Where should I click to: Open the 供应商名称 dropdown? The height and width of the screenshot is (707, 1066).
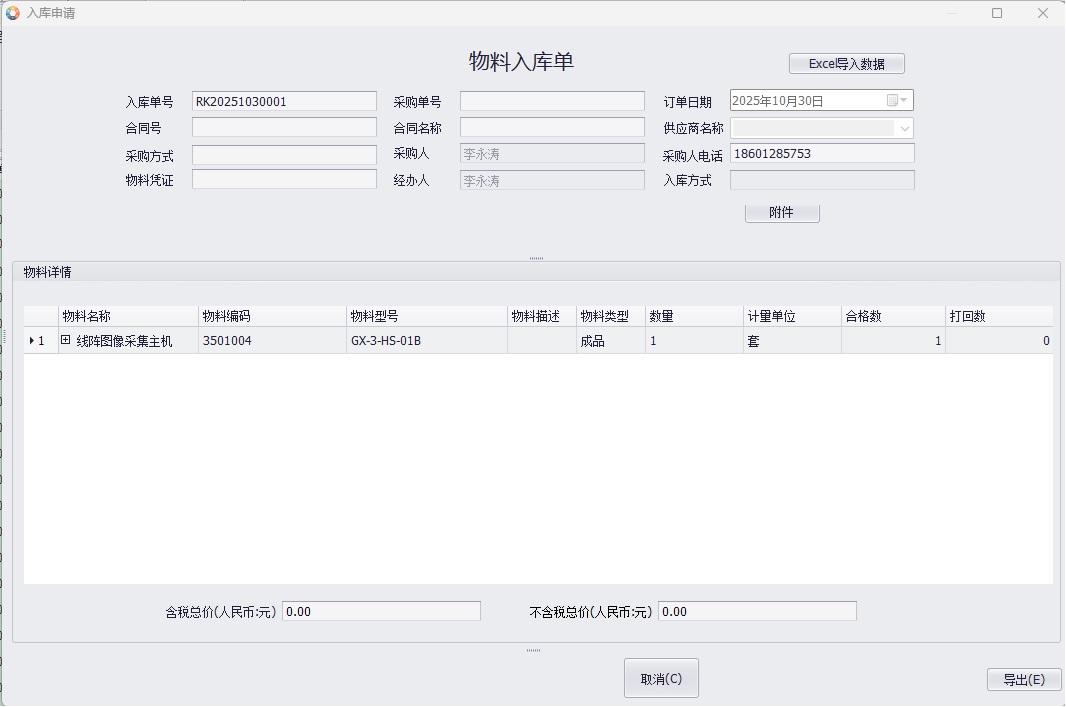pyautogui.click(x=904, y=128)
